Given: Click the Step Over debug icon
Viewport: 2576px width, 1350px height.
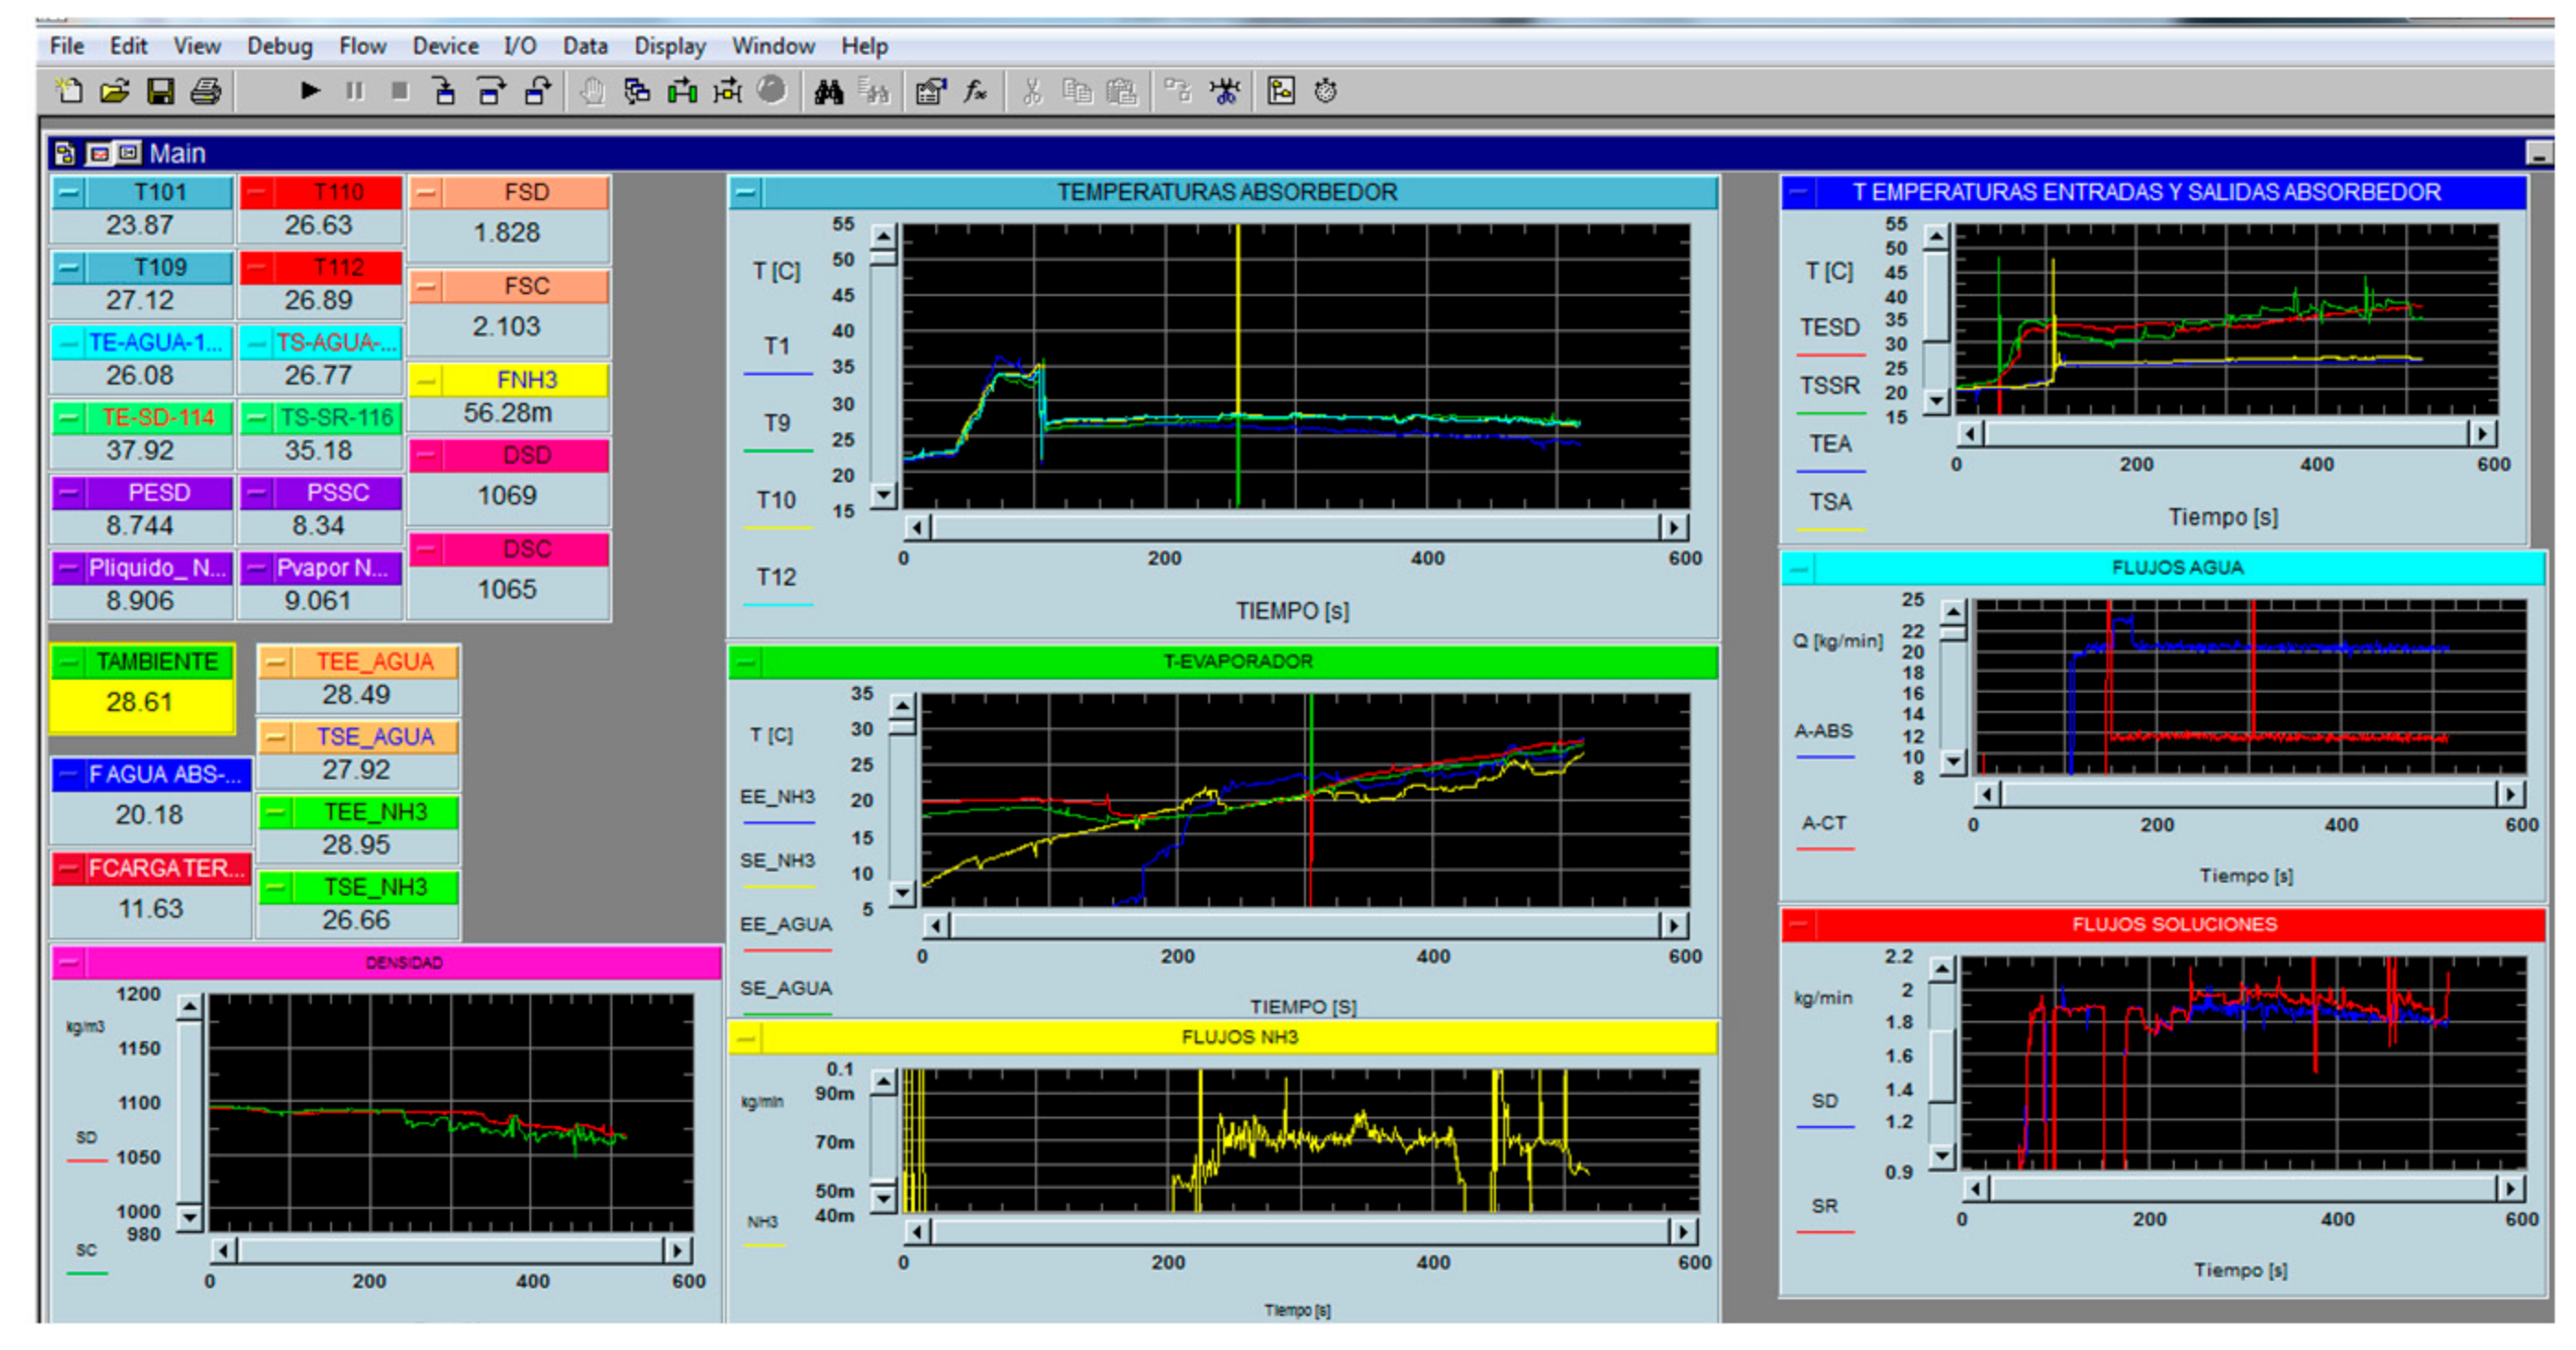Looking at the screenshot, I should coord(490,91).
